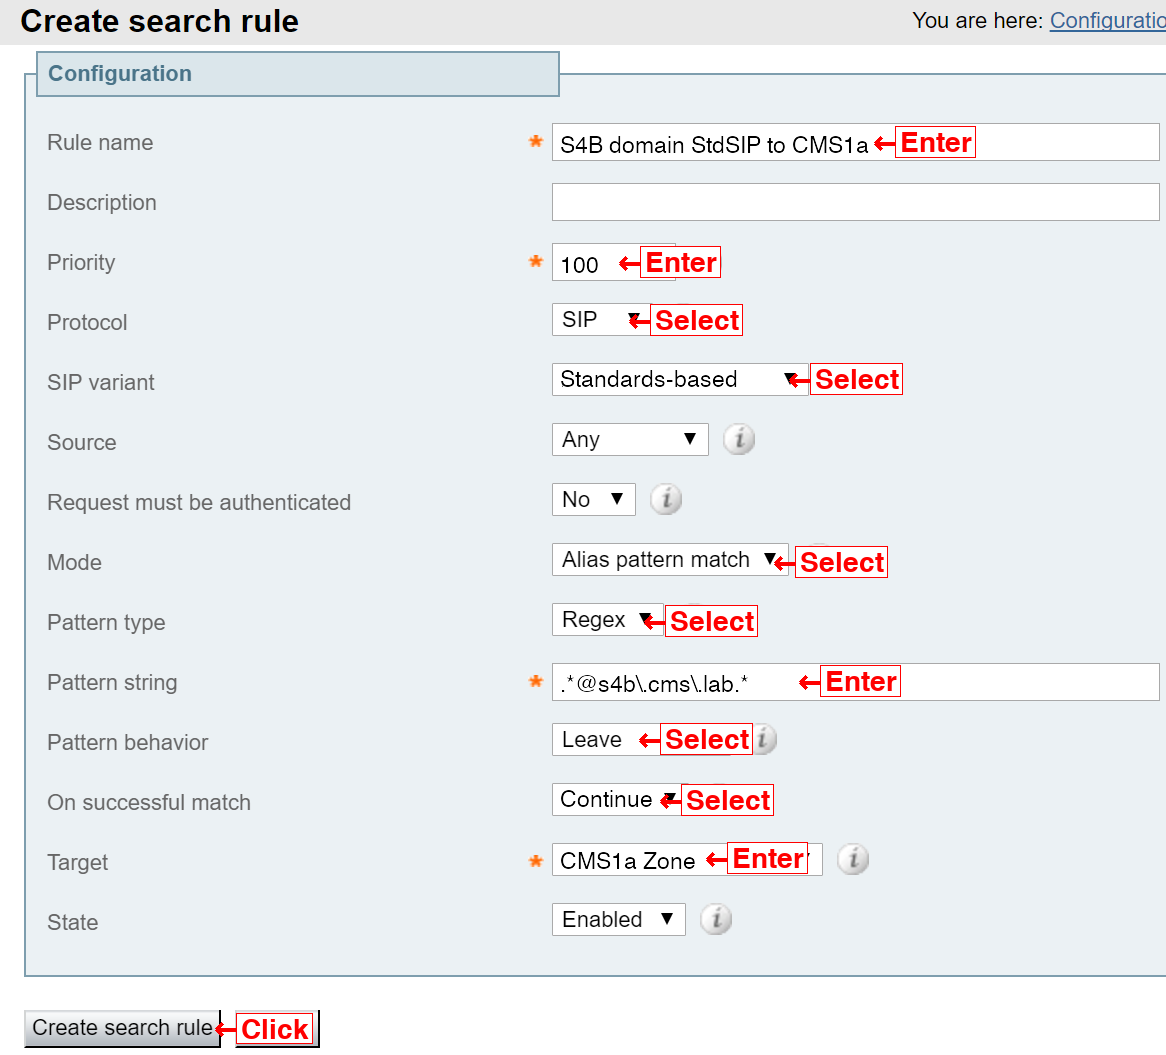
Task: Click the Create search rule button
Action: (123, 1028)
